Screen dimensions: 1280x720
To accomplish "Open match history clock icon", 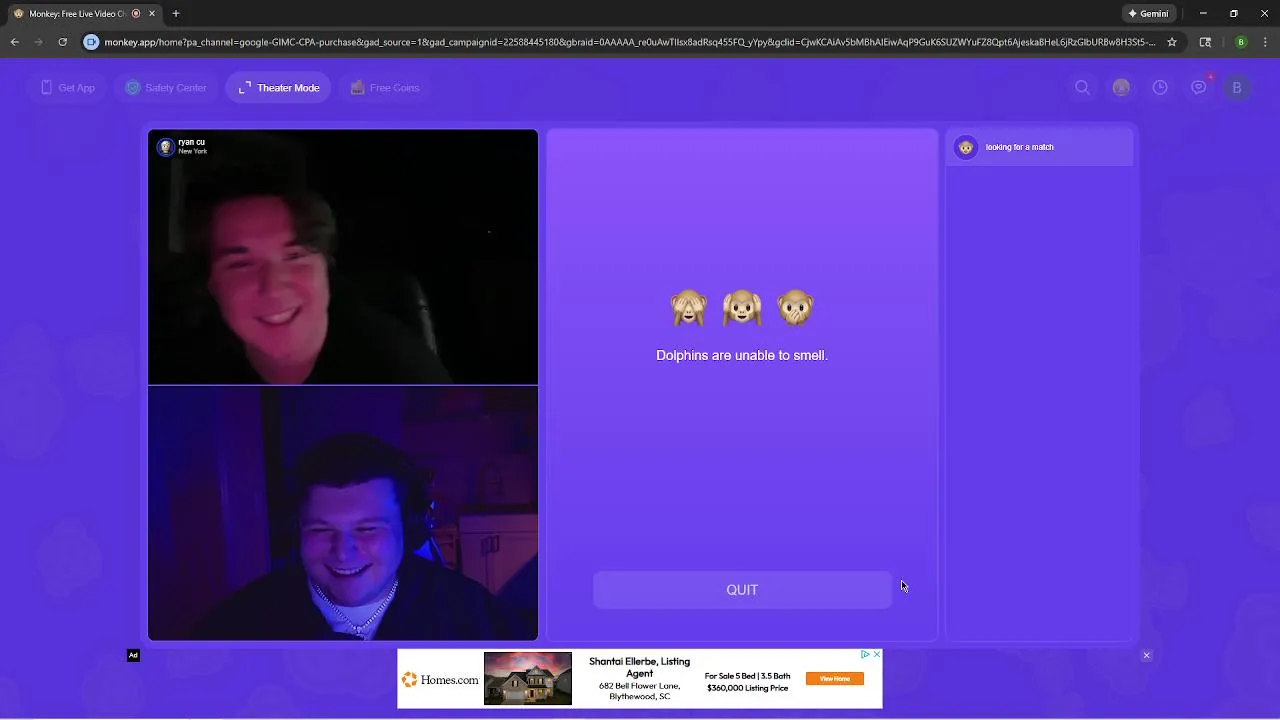I will 1160,88.
